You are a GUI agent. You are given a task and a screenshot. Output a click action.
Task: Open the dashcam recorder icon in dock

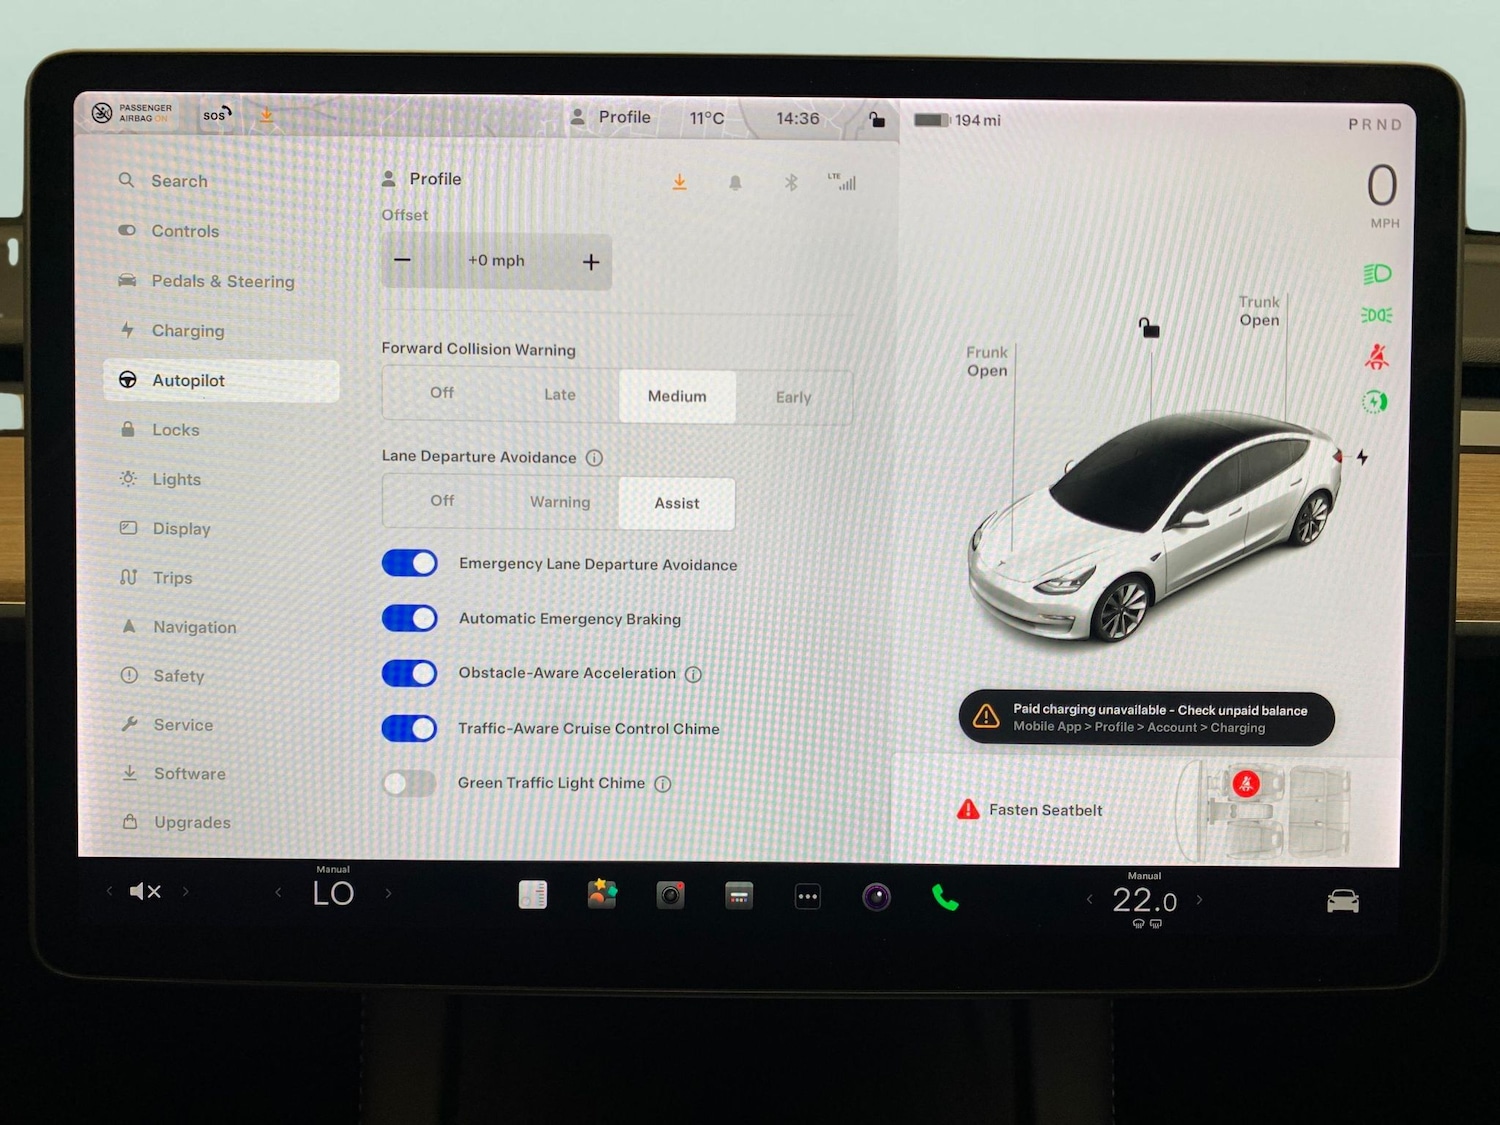click(x=670, y=895)
